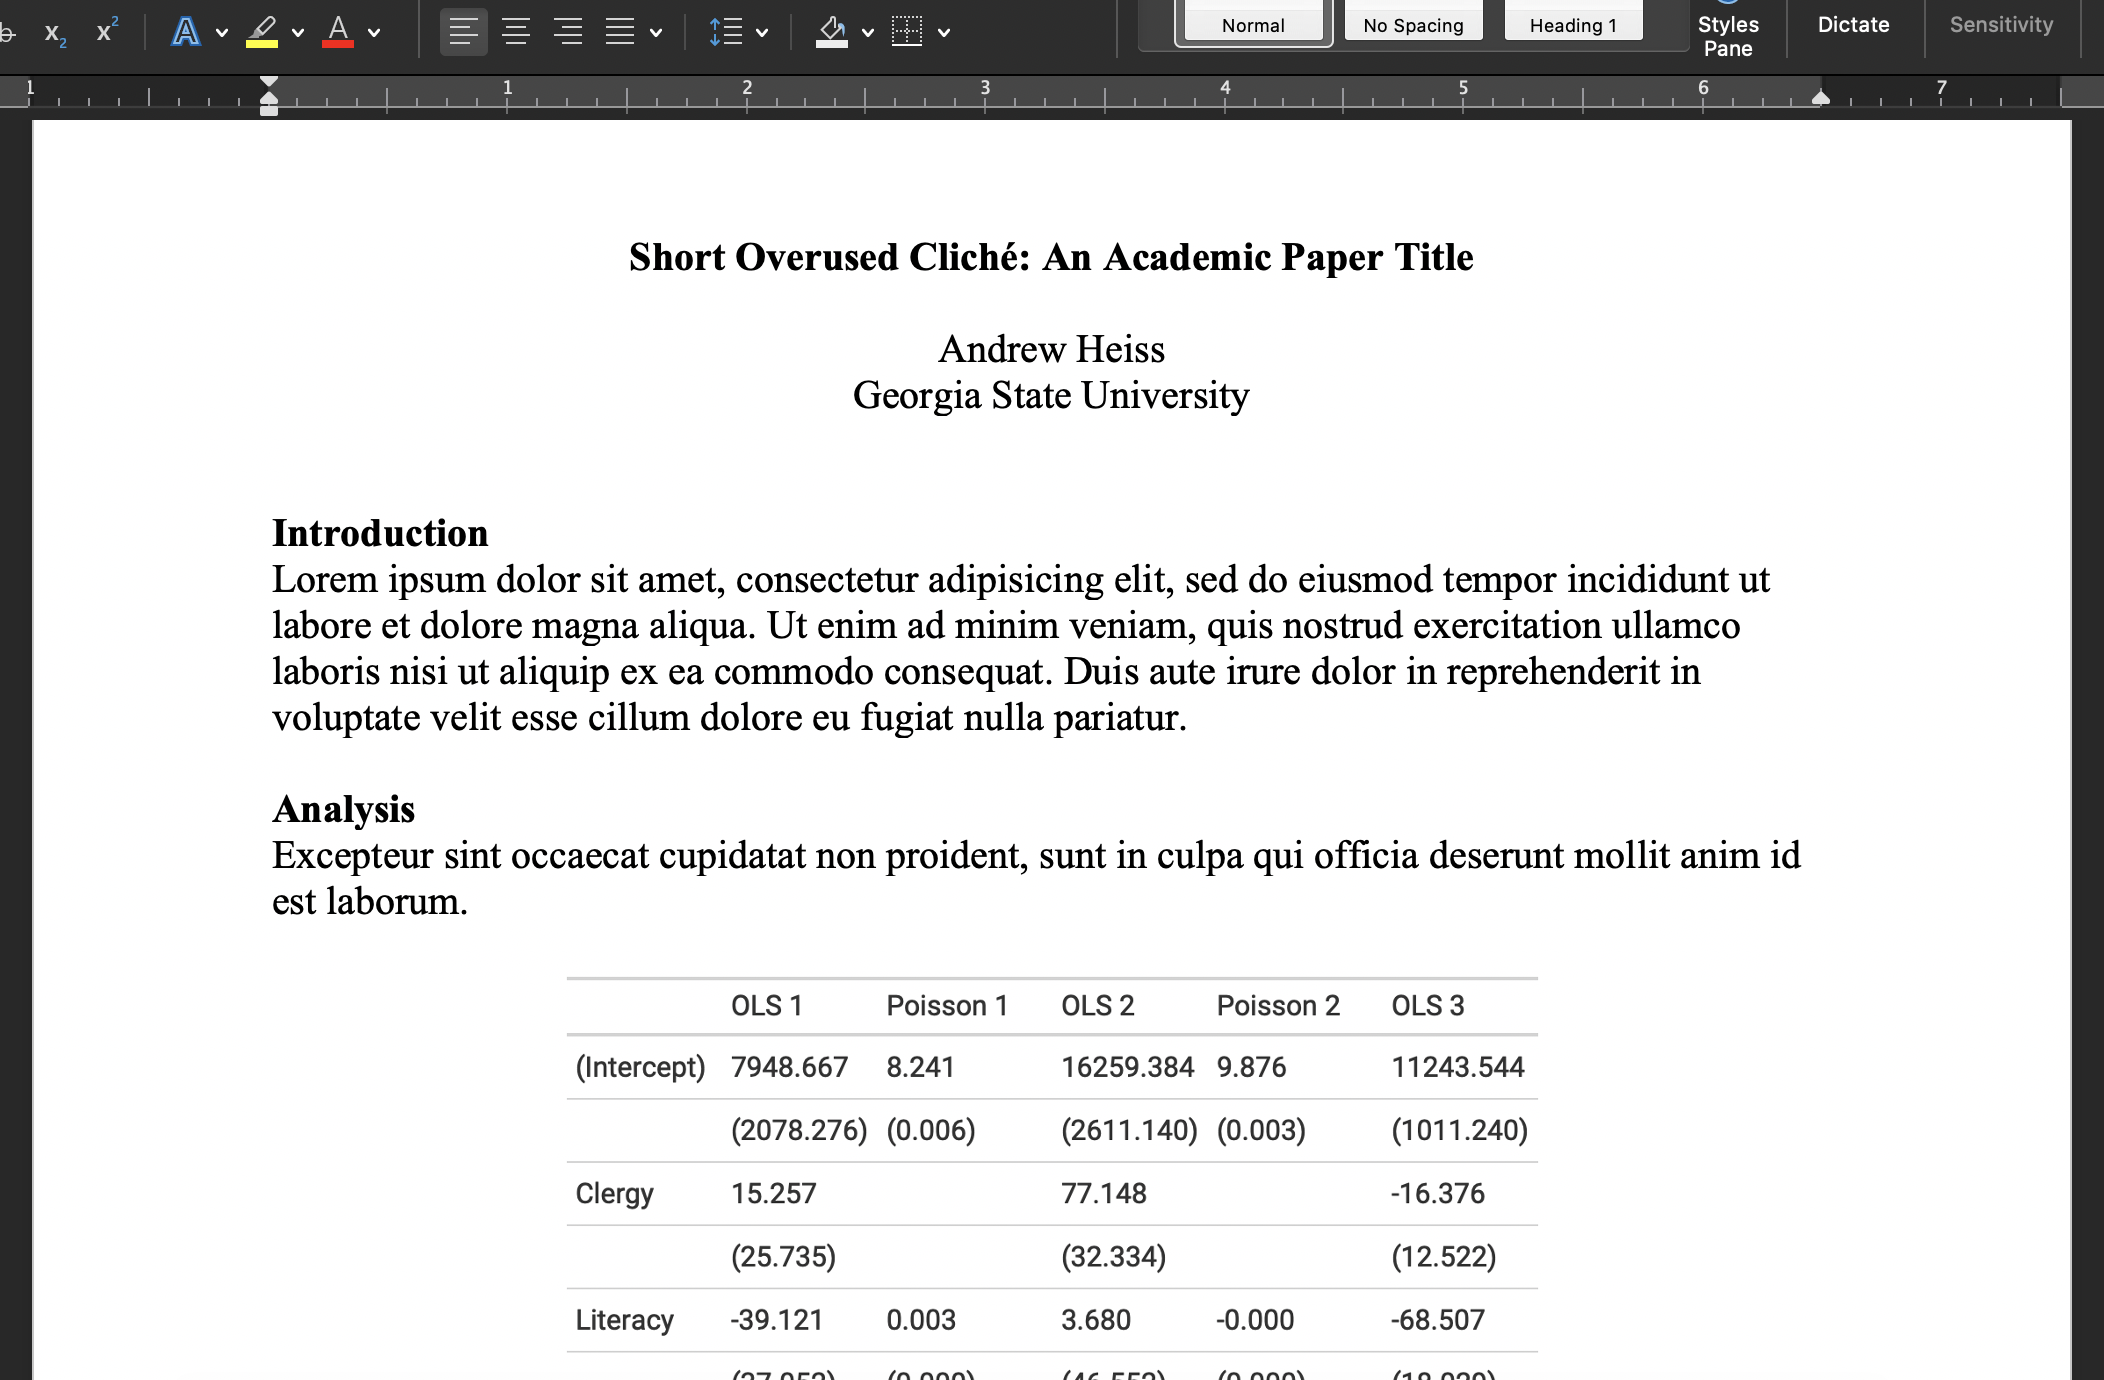Apply subscript formatting
This screenshot has height=1380, width=2104.
click(55, 33)
